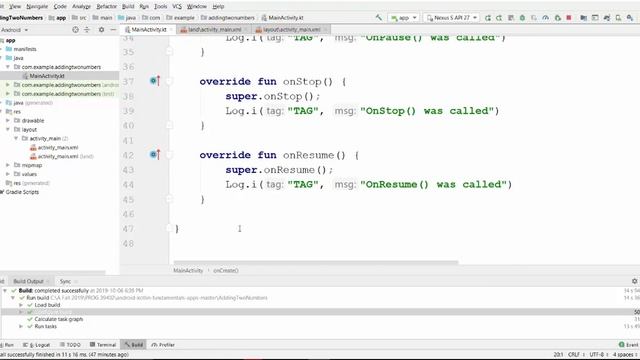
Task: Click the Collapse All icon in the Project panel
Action: (87, 30)
